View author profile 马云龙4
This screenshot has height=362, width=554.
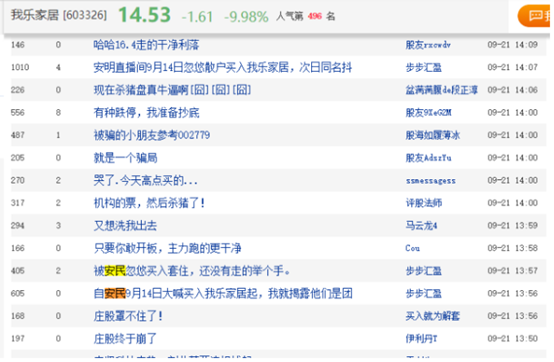(x=421, y=226)
